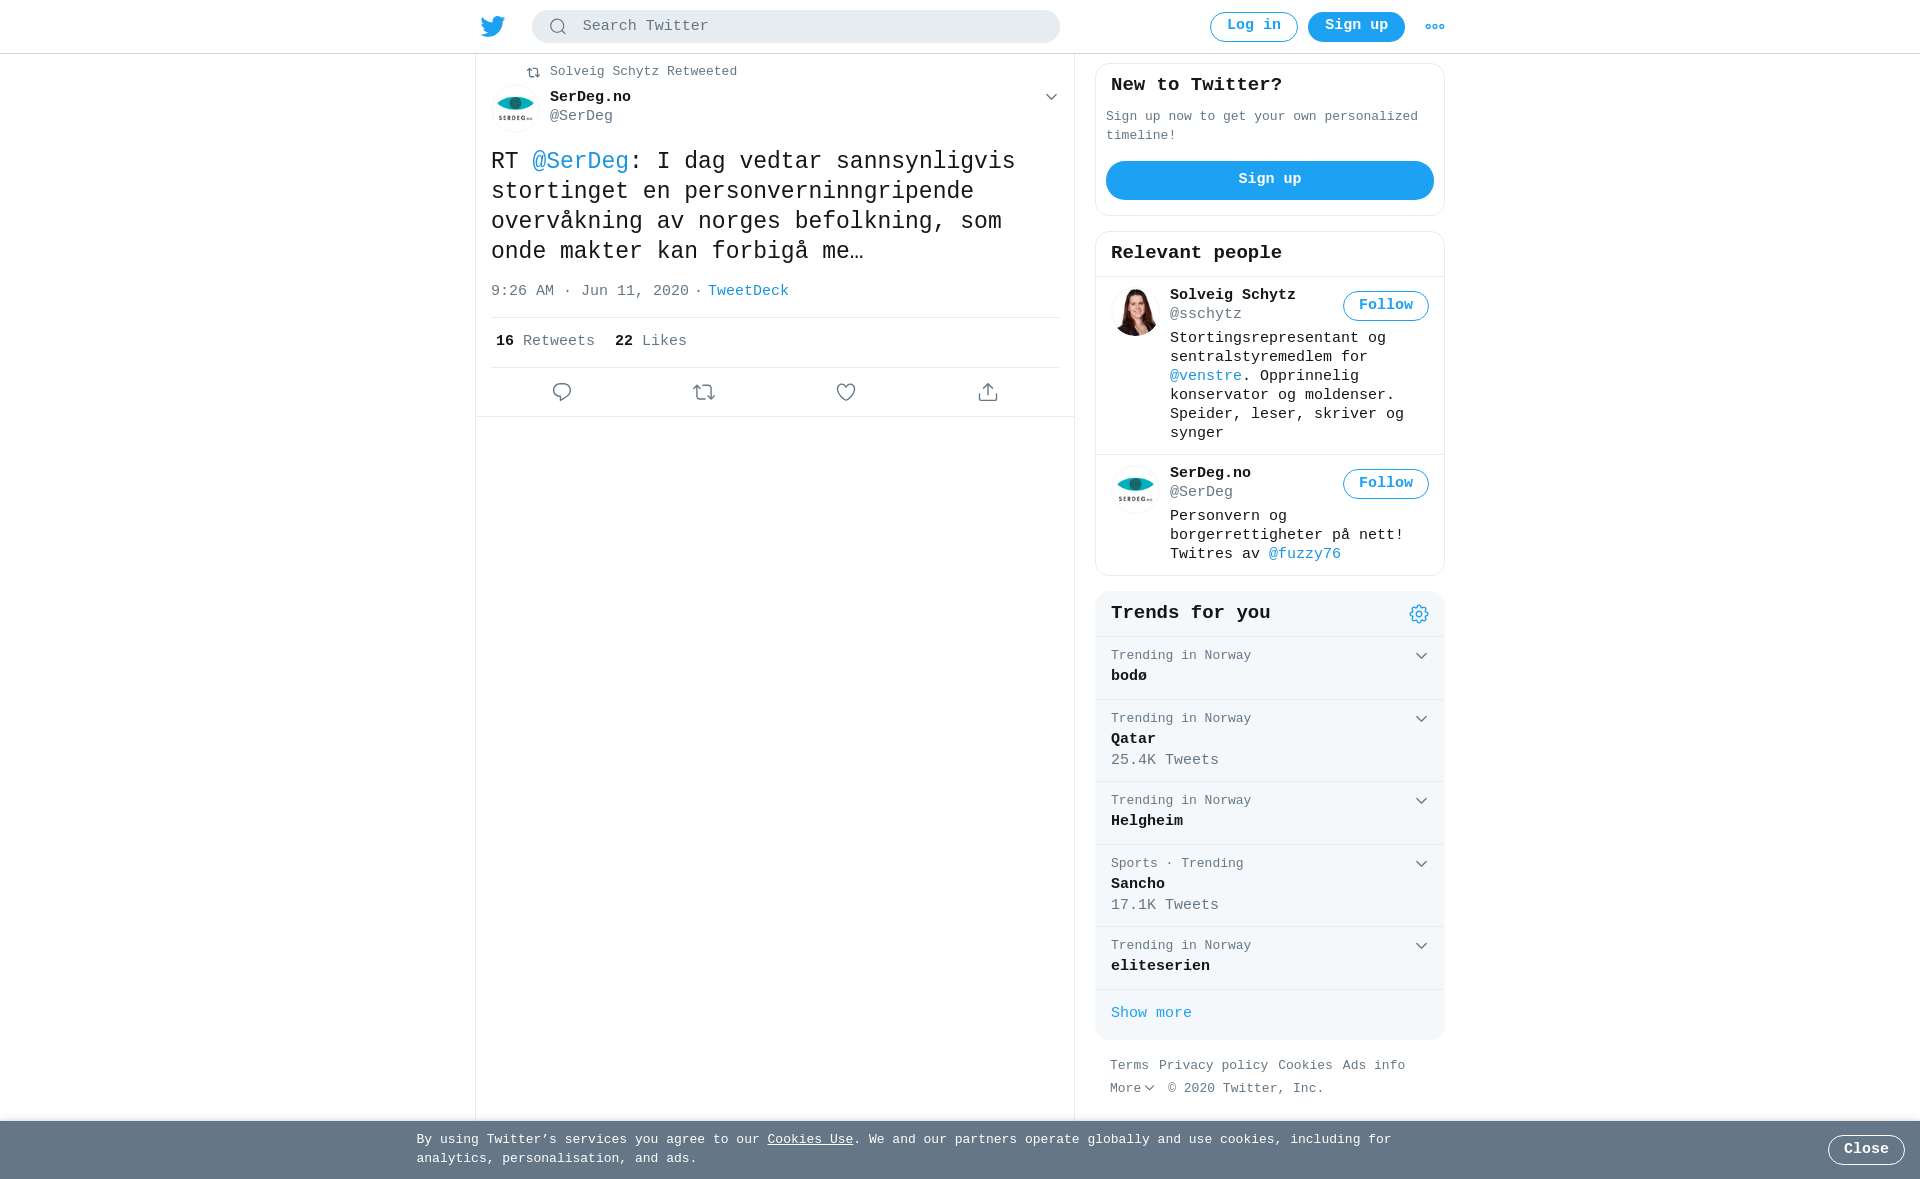The image size is (1920, 1179).
Task: Expand tweet options chevron next to SerDeg.no
Action: point(1051,97)
